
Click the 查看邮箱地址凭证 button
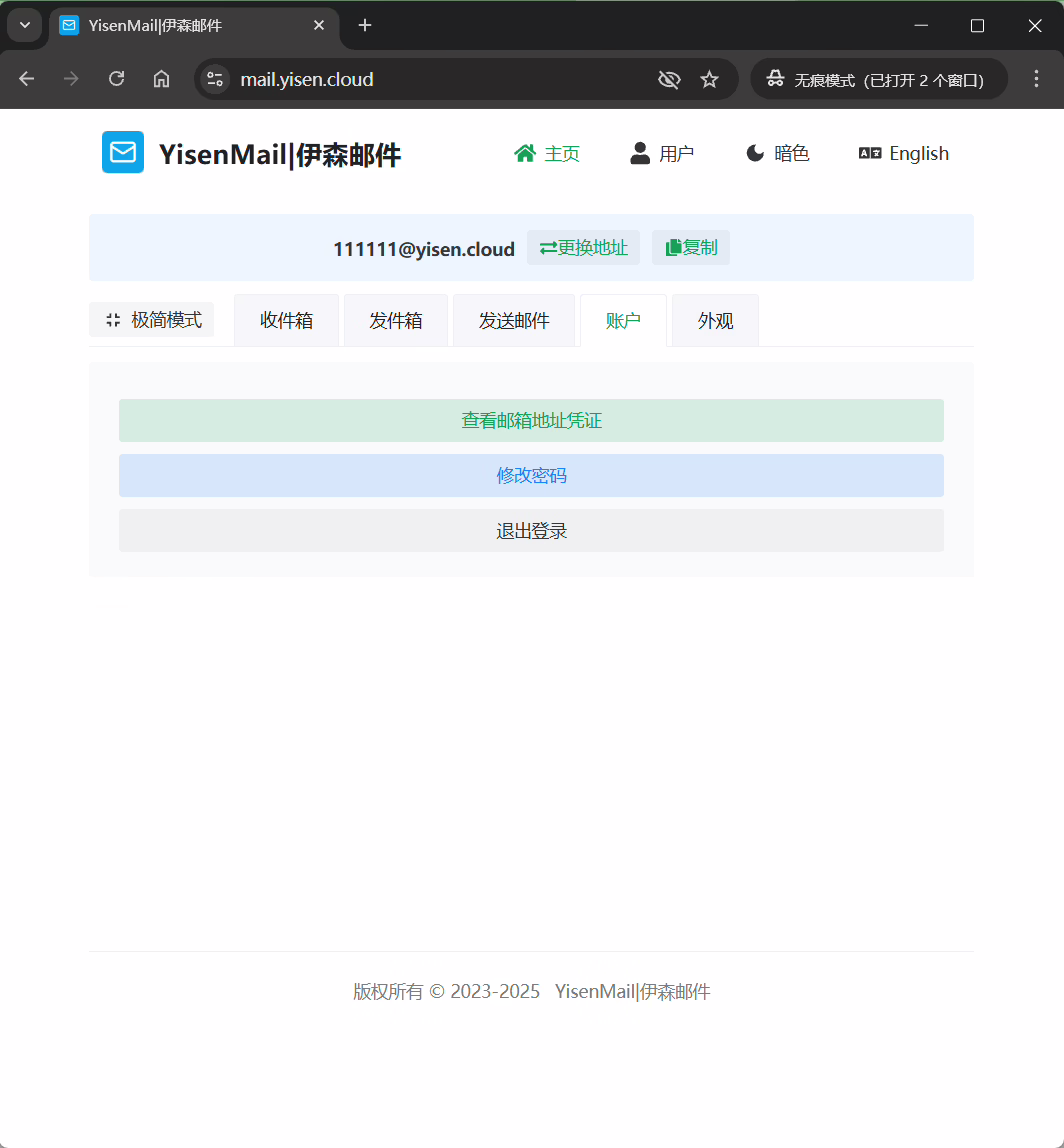coord(531,420)
